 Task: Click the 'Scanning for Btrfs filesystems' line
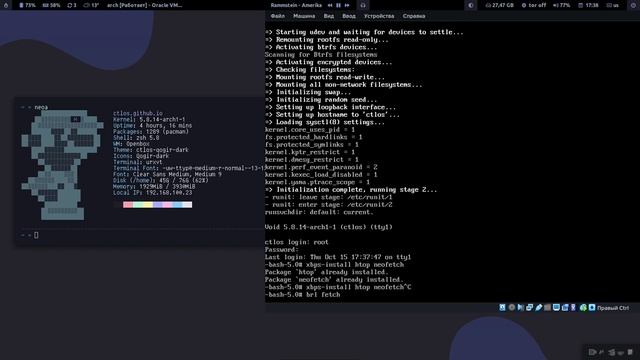(x=321, y=55)
